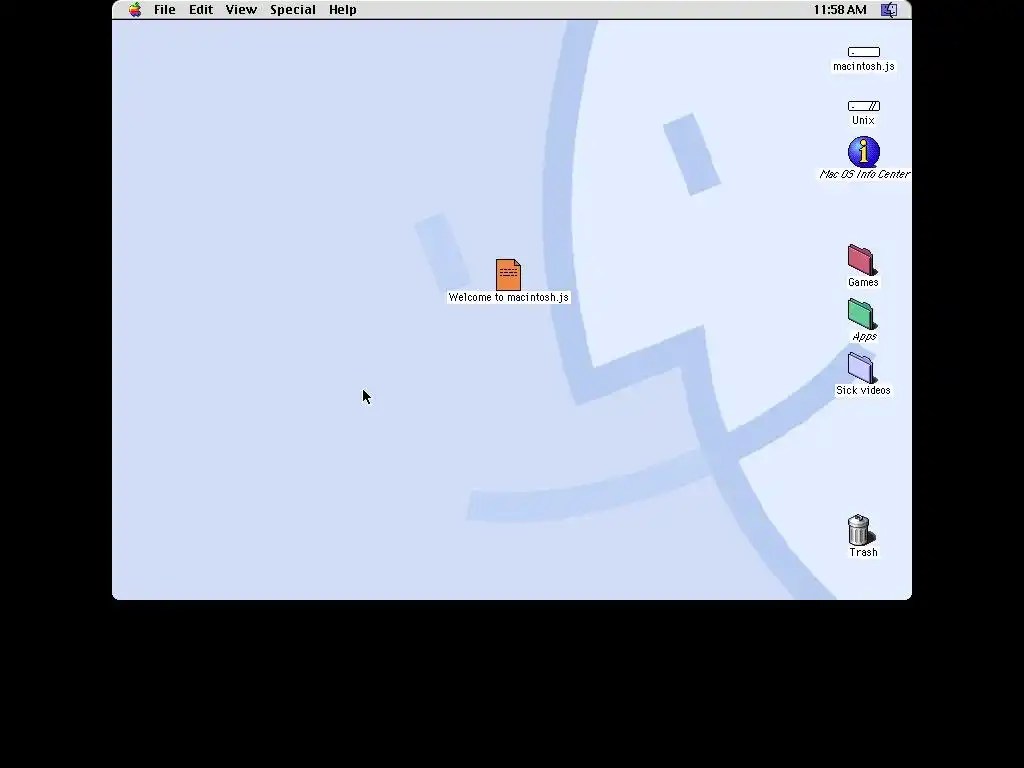Viewport: 1024px width, 768px height.
Task: Open the Help menu
Action: pos(343,10)
